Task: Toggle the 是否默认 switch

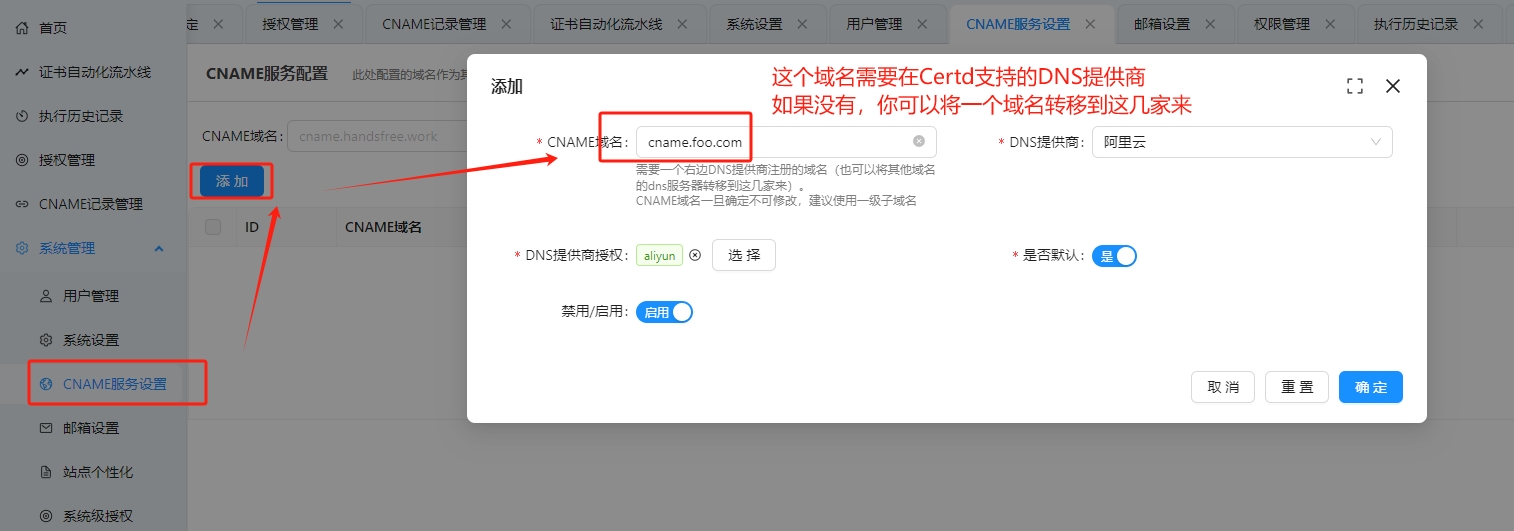Action: point(1114,256)
